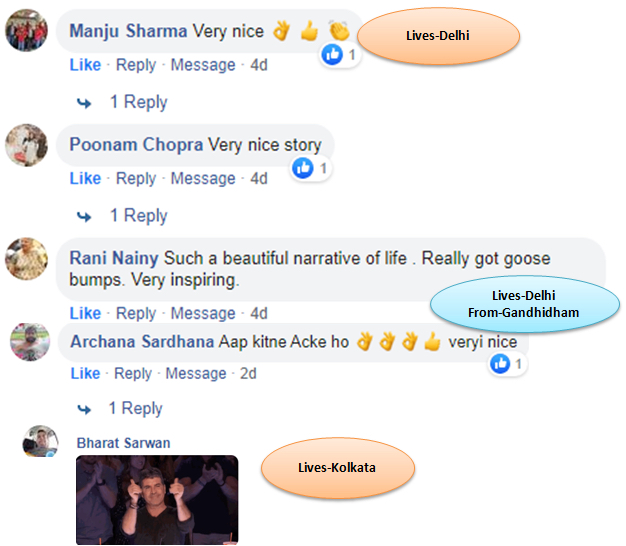626x546 pixels.
Task: Like Rani Nainy's comment
Action: tap(85, 313)
